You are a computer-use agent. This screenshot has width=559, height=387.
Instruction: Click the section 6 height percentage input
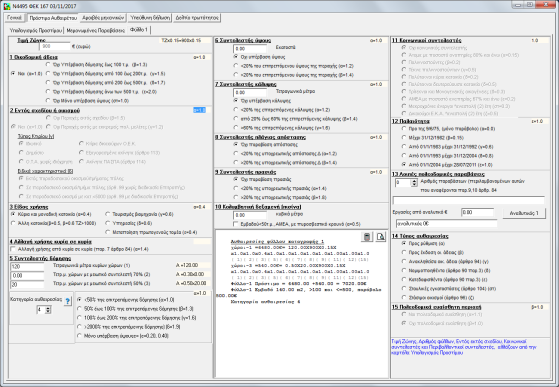[250, 48]
